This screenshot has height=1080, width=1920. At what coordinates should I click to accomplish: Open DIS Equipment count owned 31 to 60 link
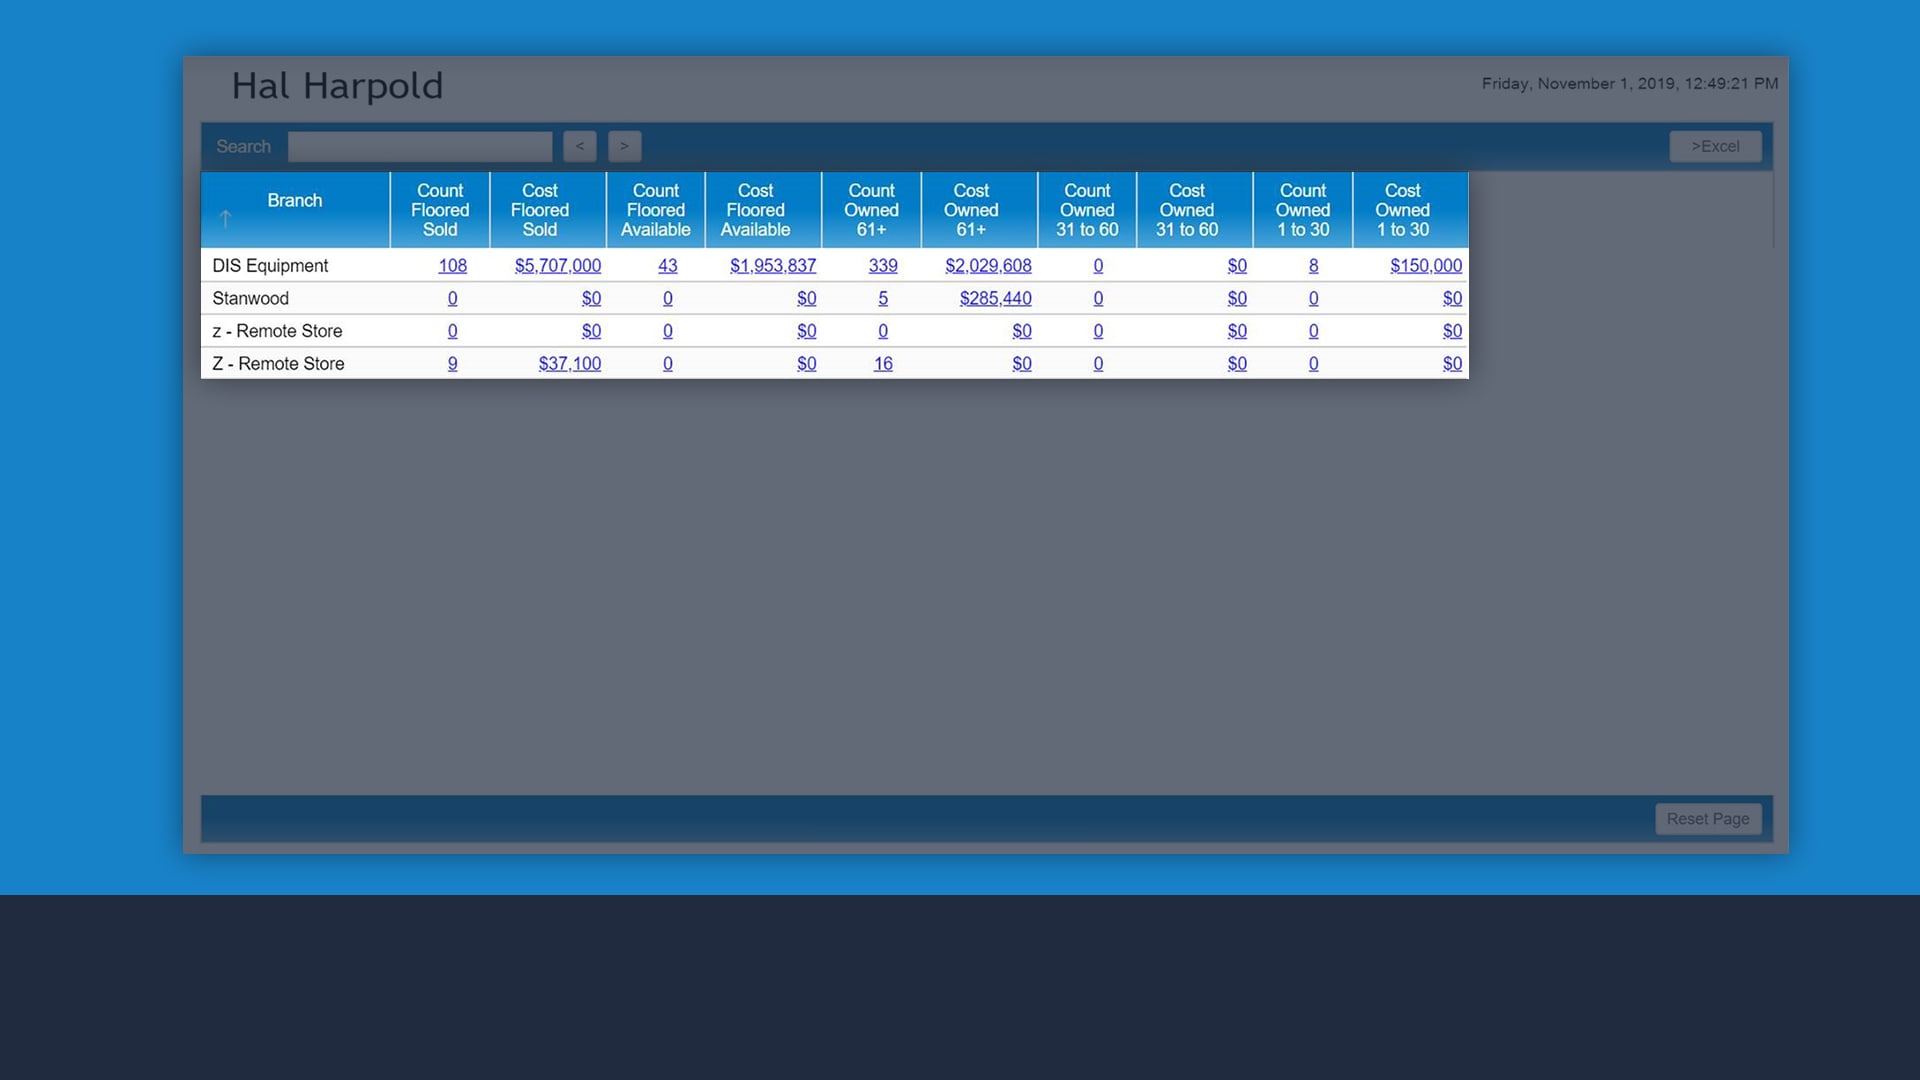(1098, 266)
